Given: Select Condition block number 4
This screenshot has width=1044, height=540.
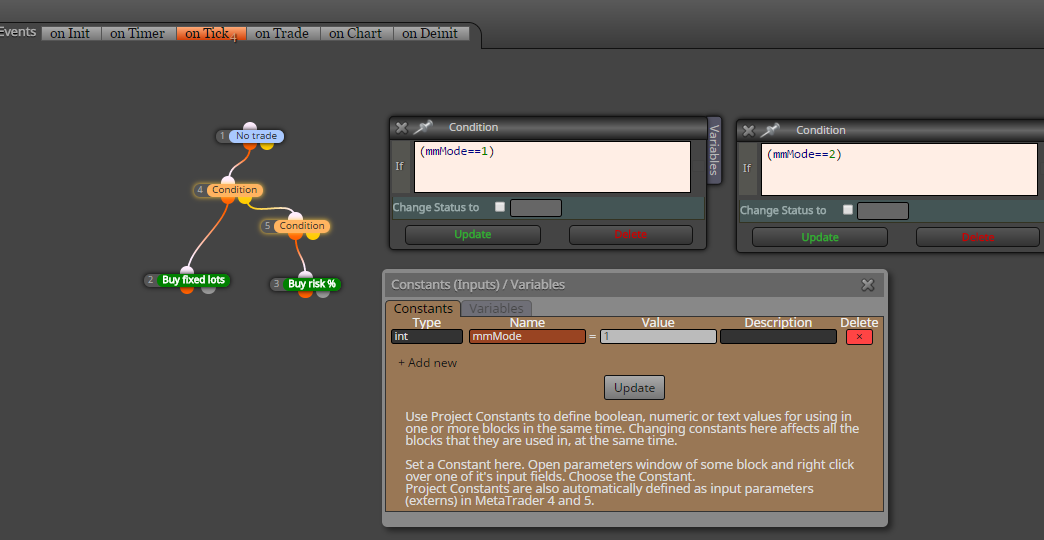Looking at the screenshot, I should pos(234,190).
